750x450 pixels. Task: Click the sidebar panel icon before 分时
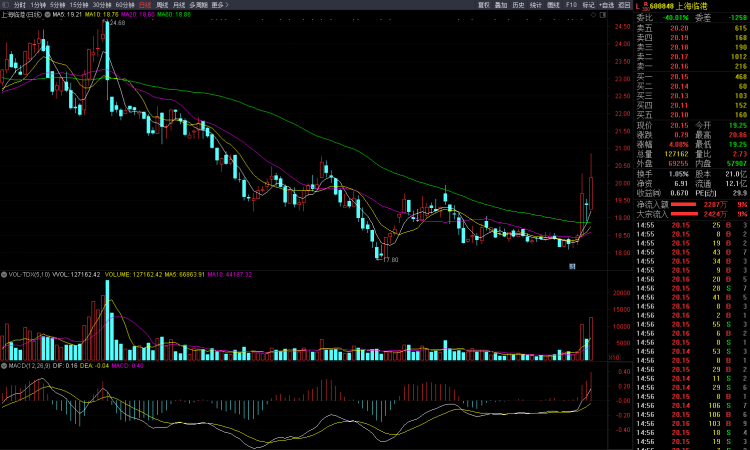pos(6,5)
